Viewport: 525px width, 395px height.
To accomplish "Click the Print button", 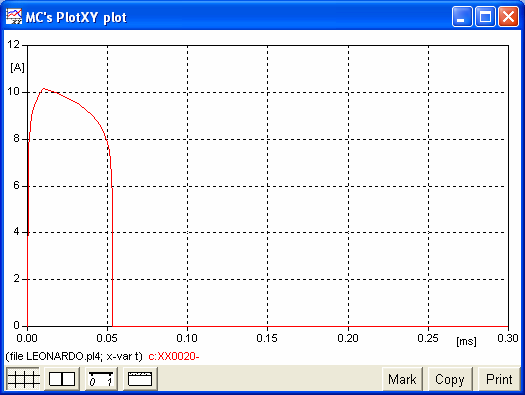I will coord(499,379).
